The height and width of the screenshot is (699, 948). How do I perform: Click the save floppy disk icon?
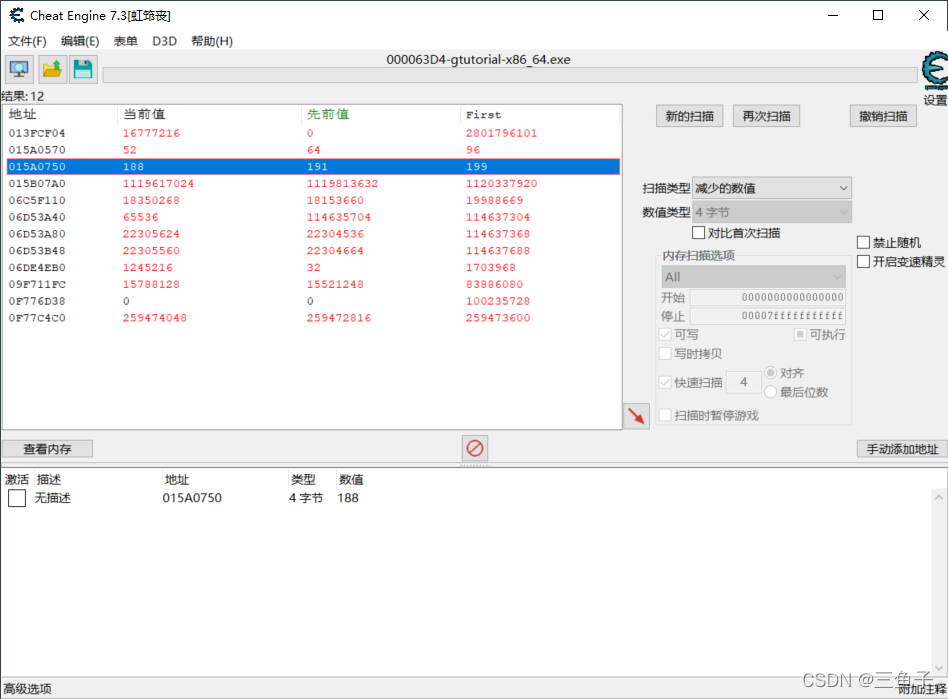pos(83,69)
